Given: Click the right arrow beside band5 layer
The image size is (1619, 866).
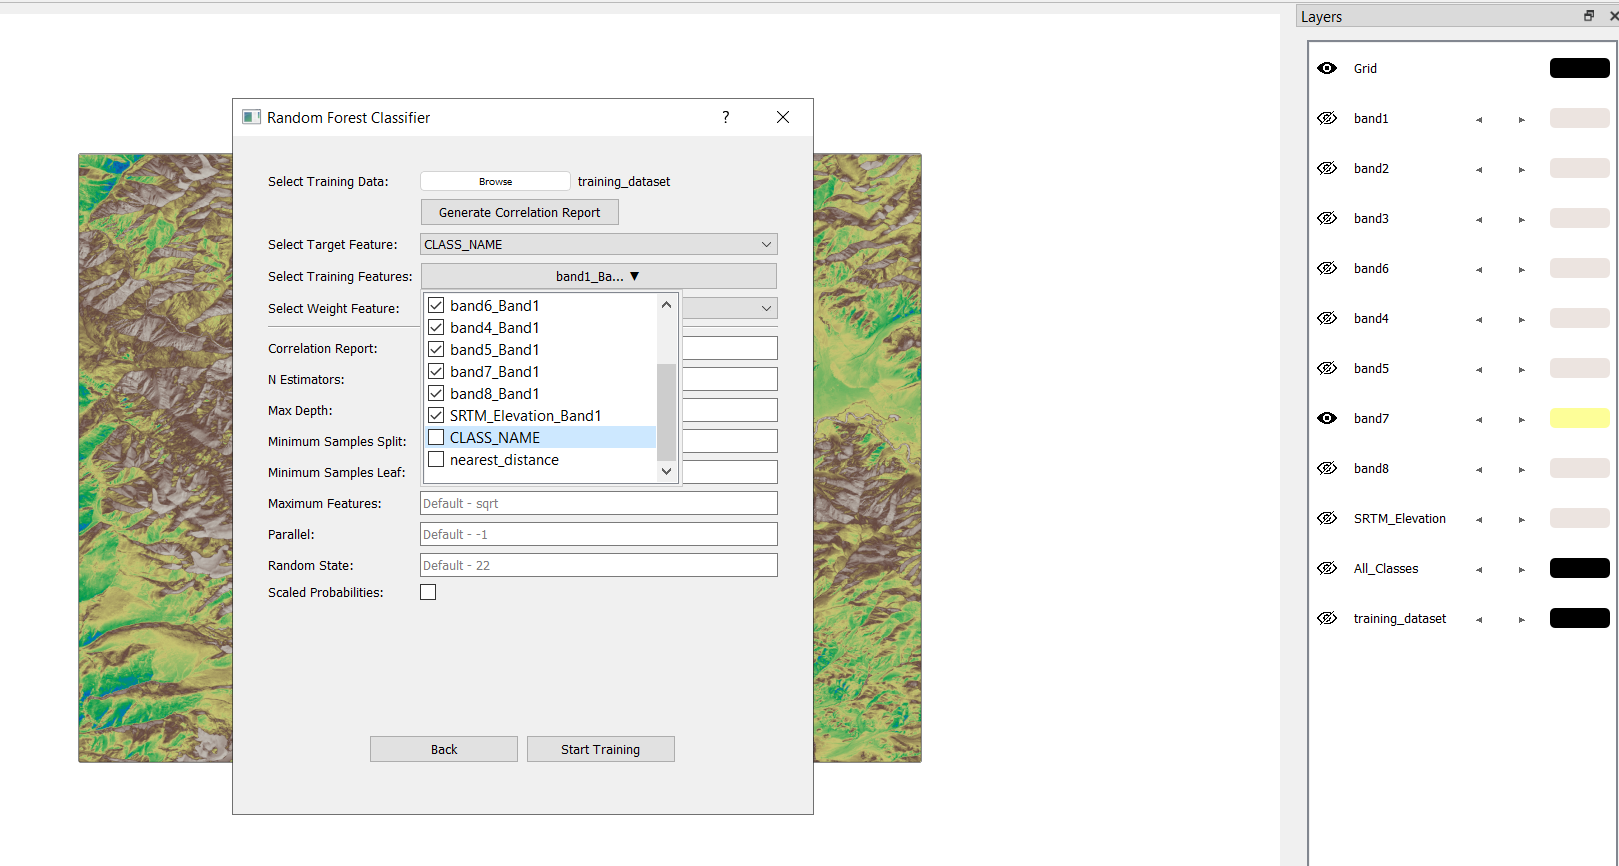Looking at the screenshot, I should tap(1521, 370).
